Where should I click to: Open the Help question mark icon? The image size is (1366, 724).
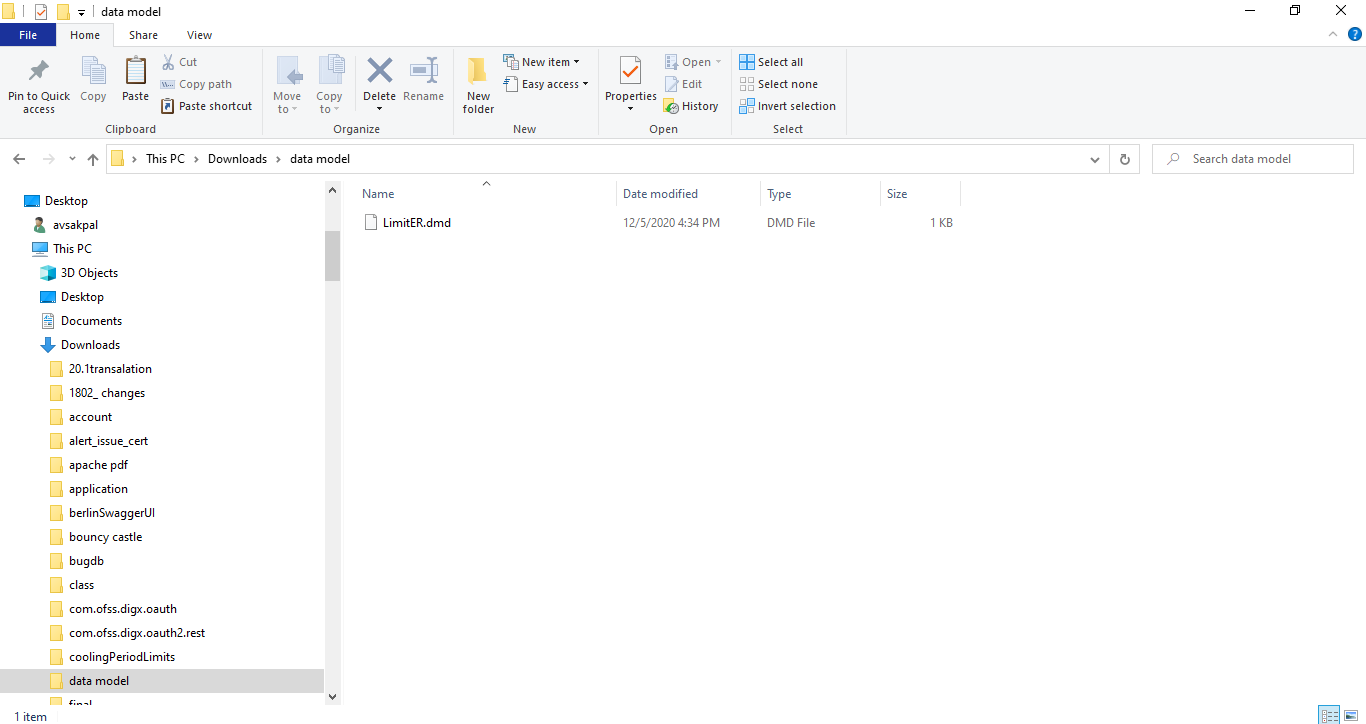[x=1355, y=34]
